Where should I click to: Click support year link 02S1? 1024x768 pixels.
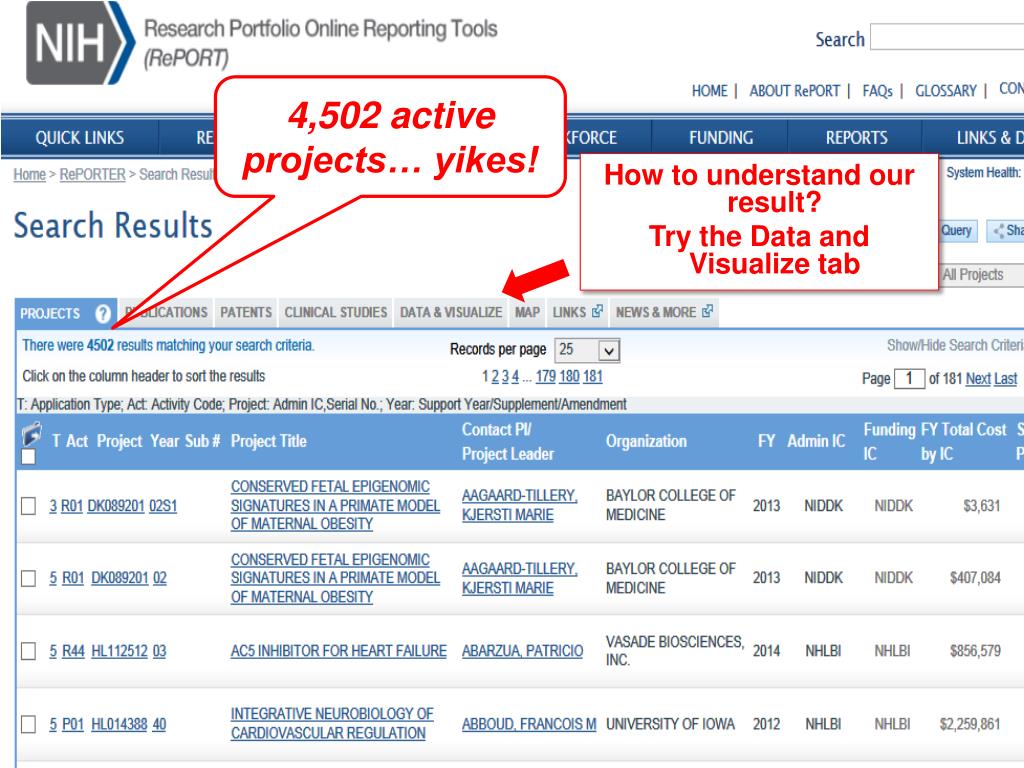163,506
